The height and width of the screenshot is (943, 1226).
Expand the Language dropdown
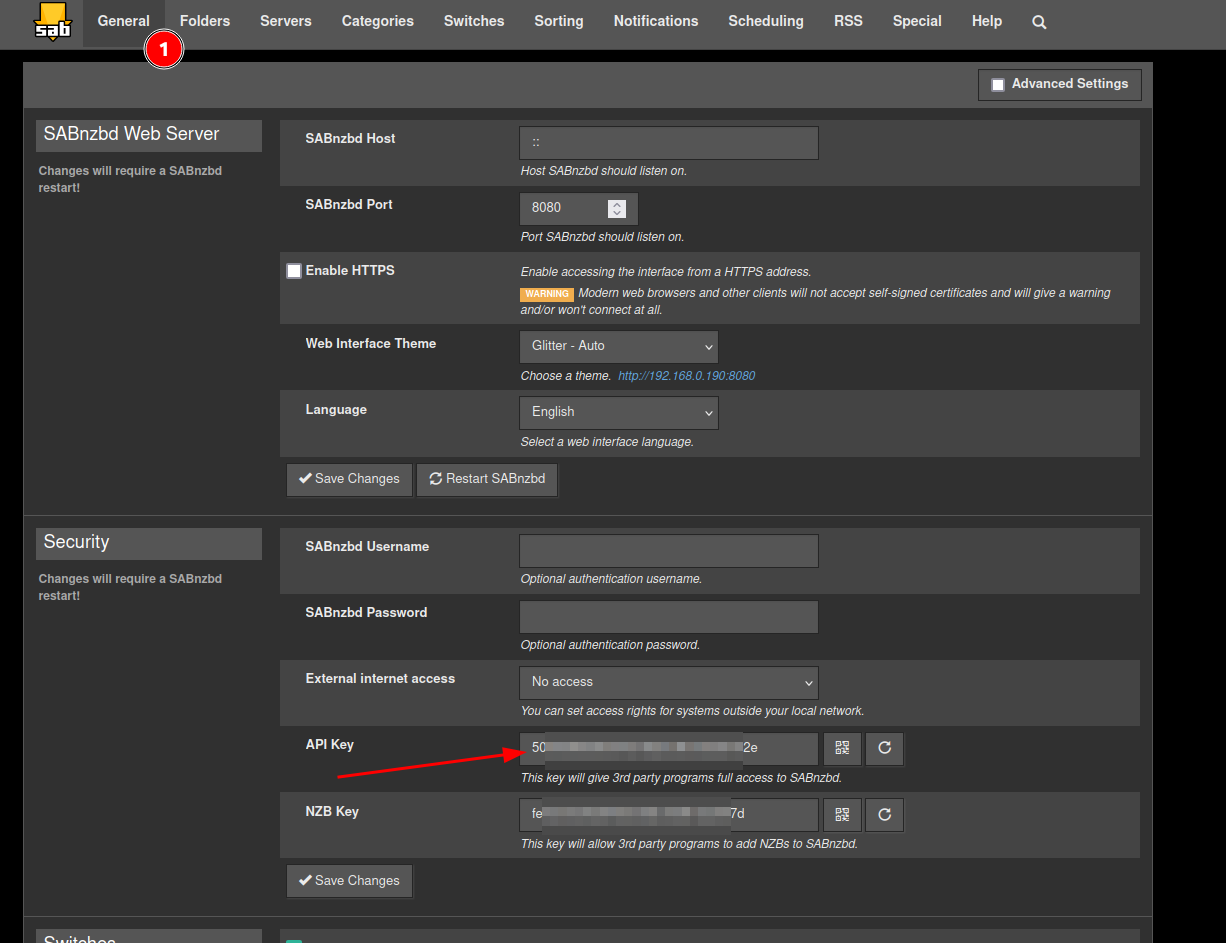coord(618,412)
